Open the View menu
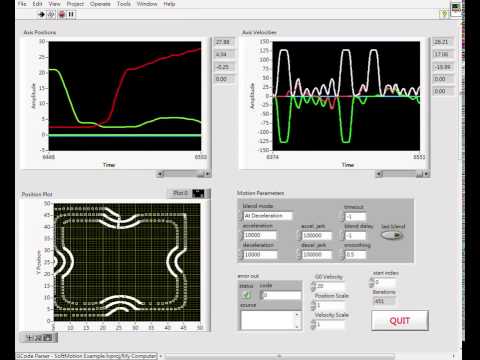Viewport: 480px width, 360px height. click(54, 4)
